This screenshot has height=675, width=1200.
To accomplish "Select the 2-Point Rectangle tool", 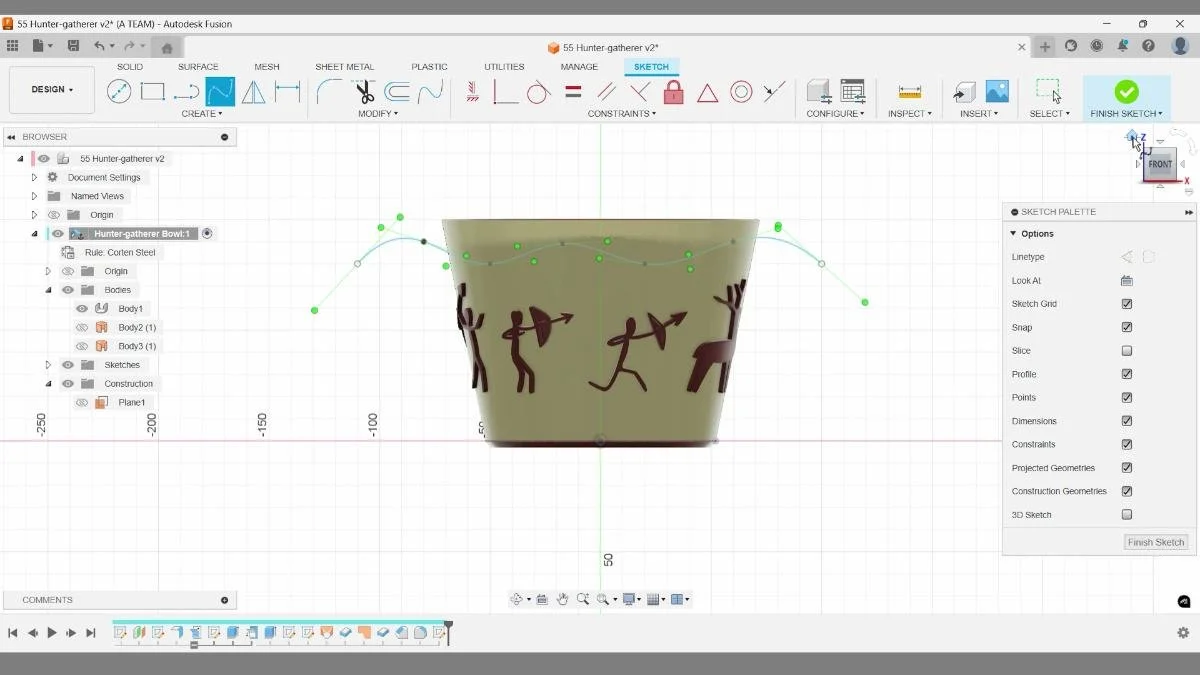I will [152, 91].
